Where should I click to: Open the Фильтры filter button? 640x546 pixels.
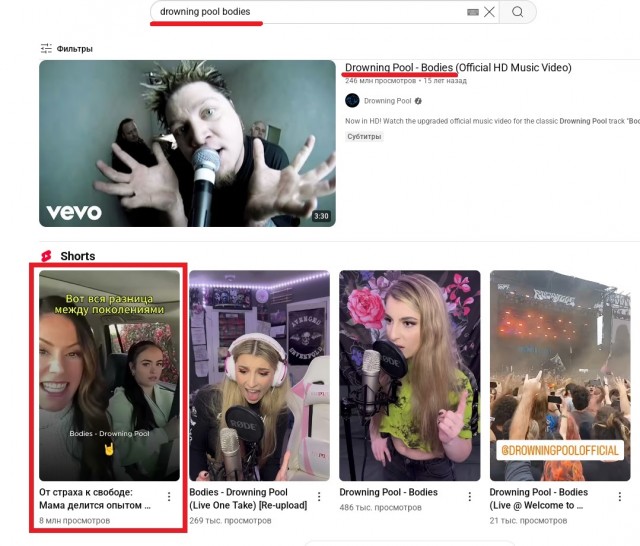coord(67,49)
